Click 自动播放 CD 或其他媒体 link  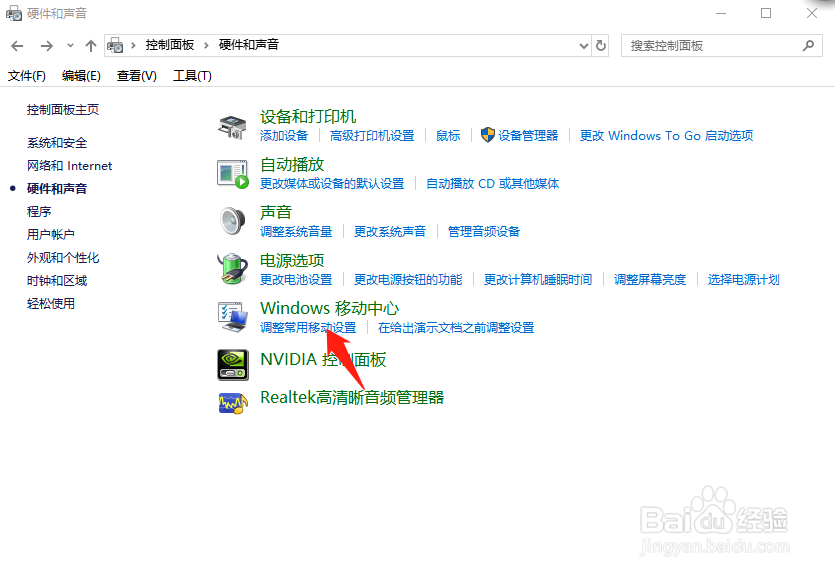pos(493,184)
